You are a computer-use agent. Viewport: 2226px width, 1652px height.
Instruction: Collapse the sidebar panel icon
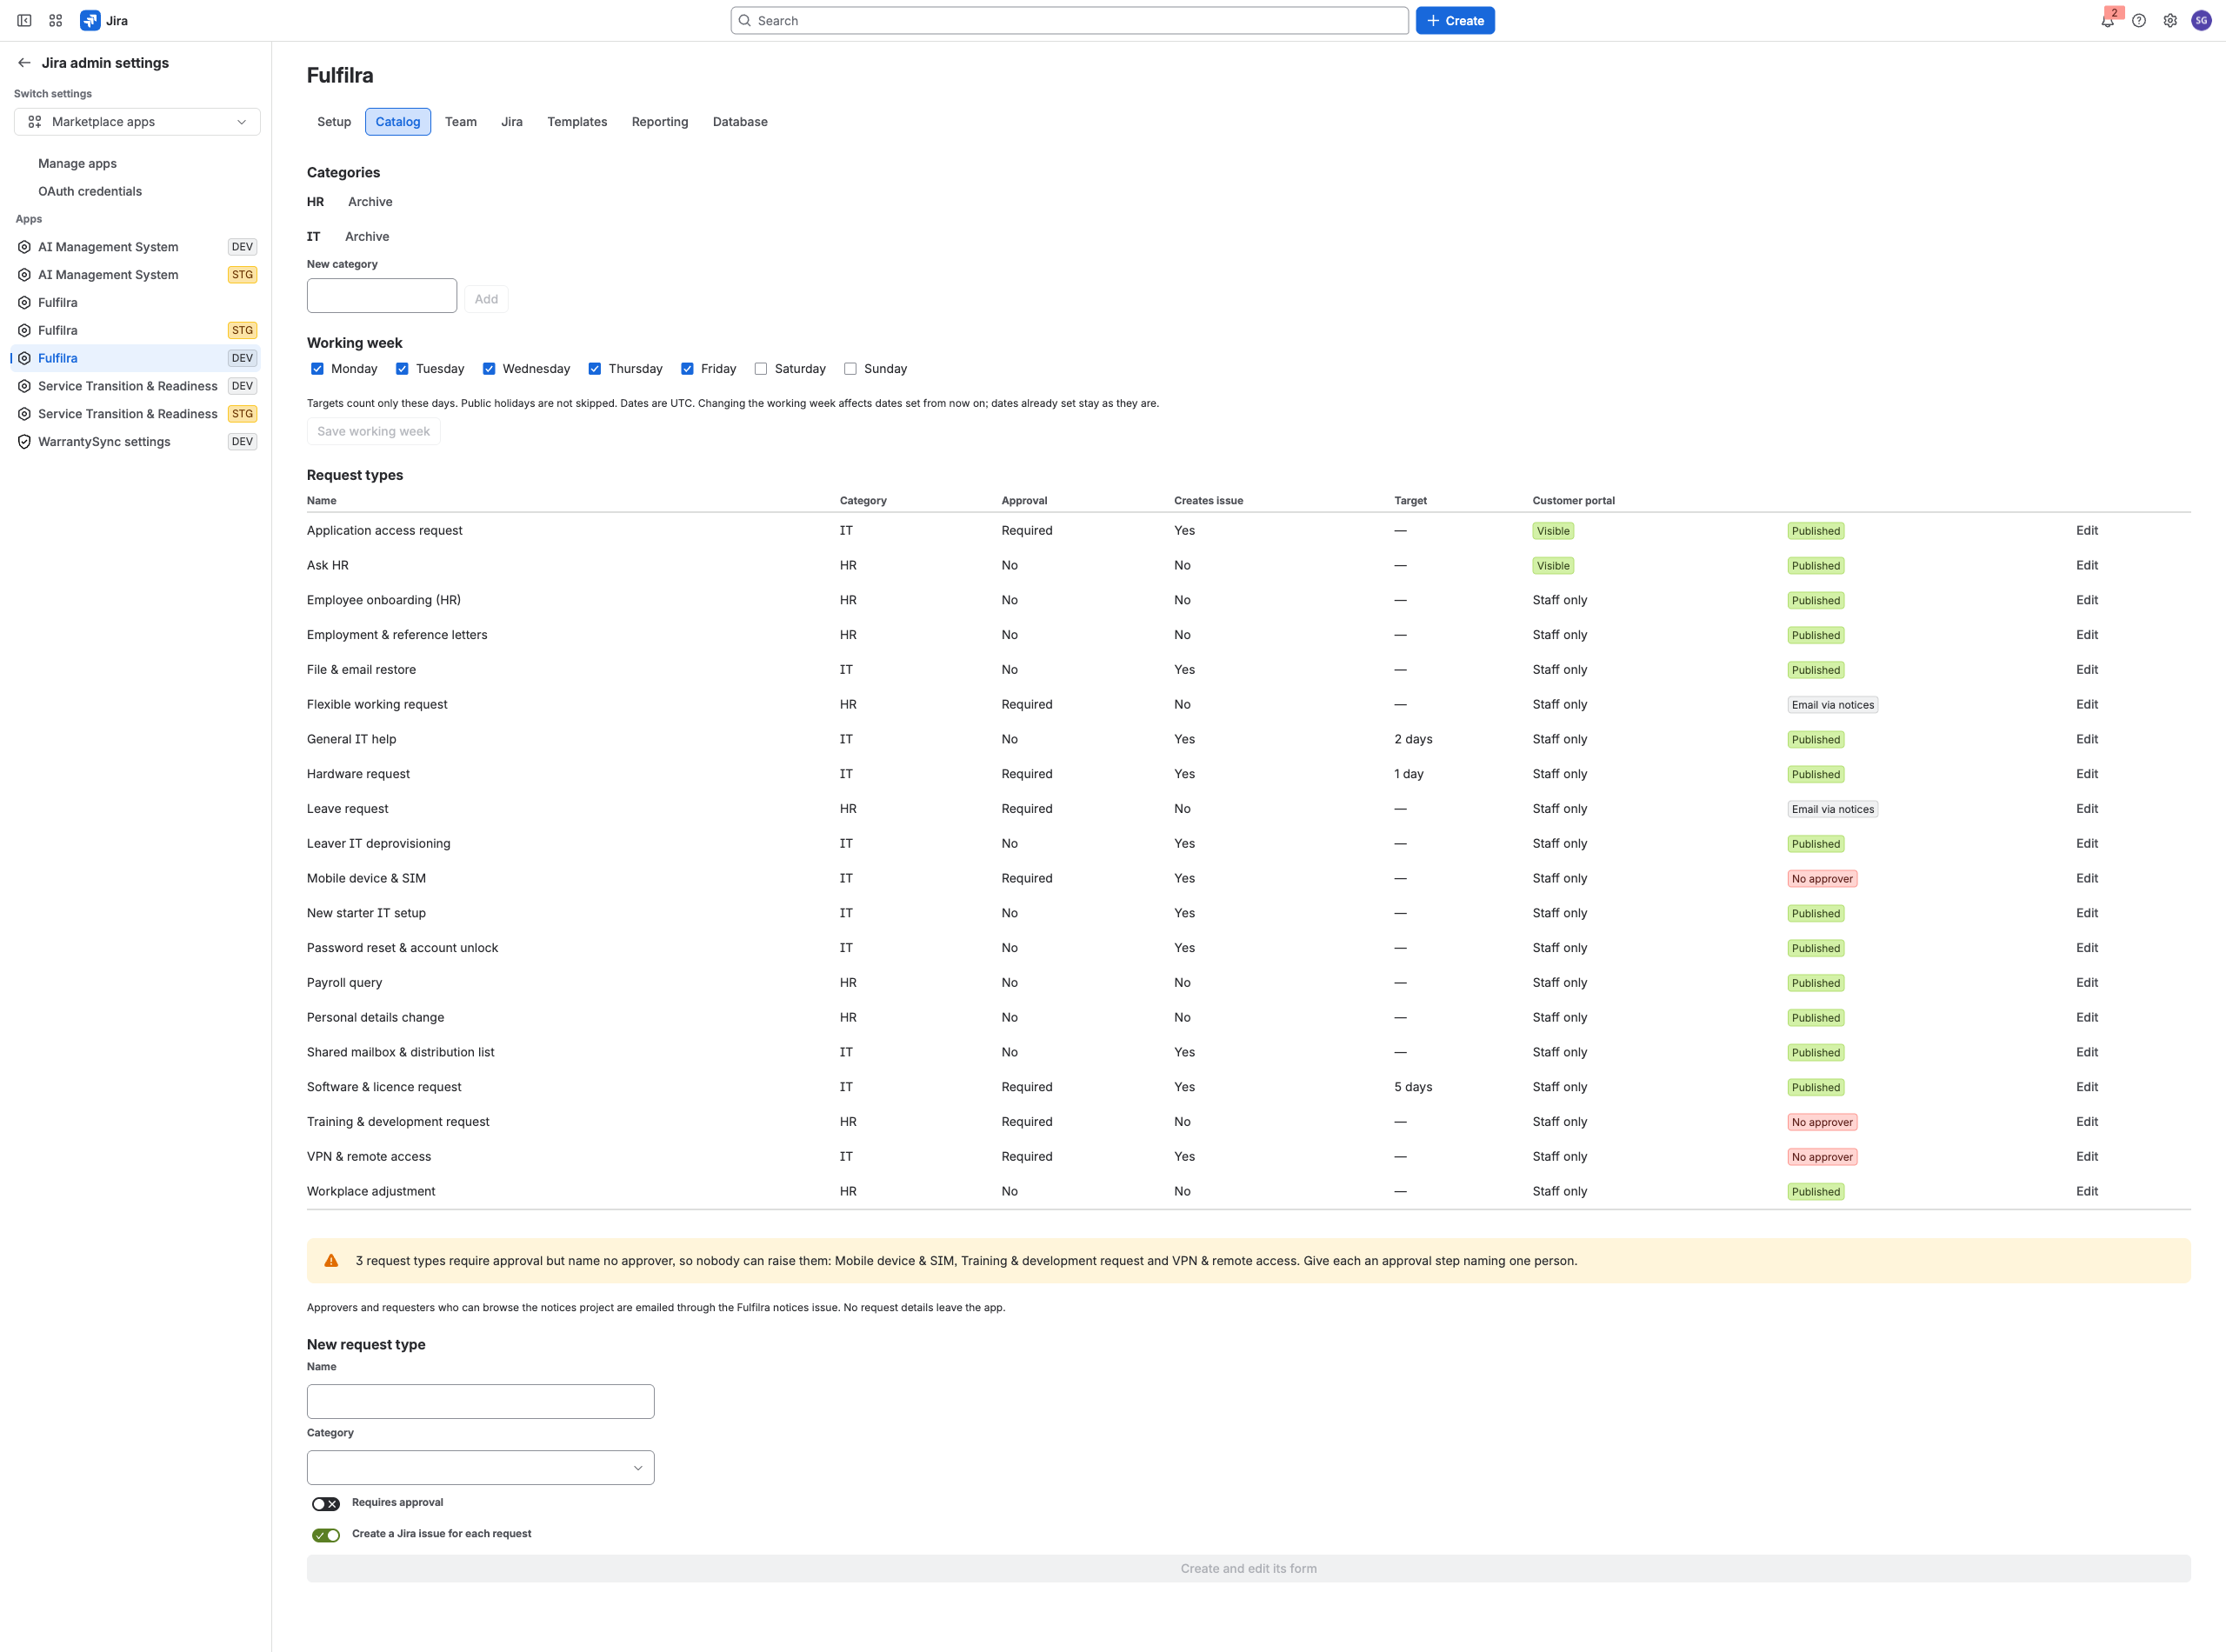point(24,20)
